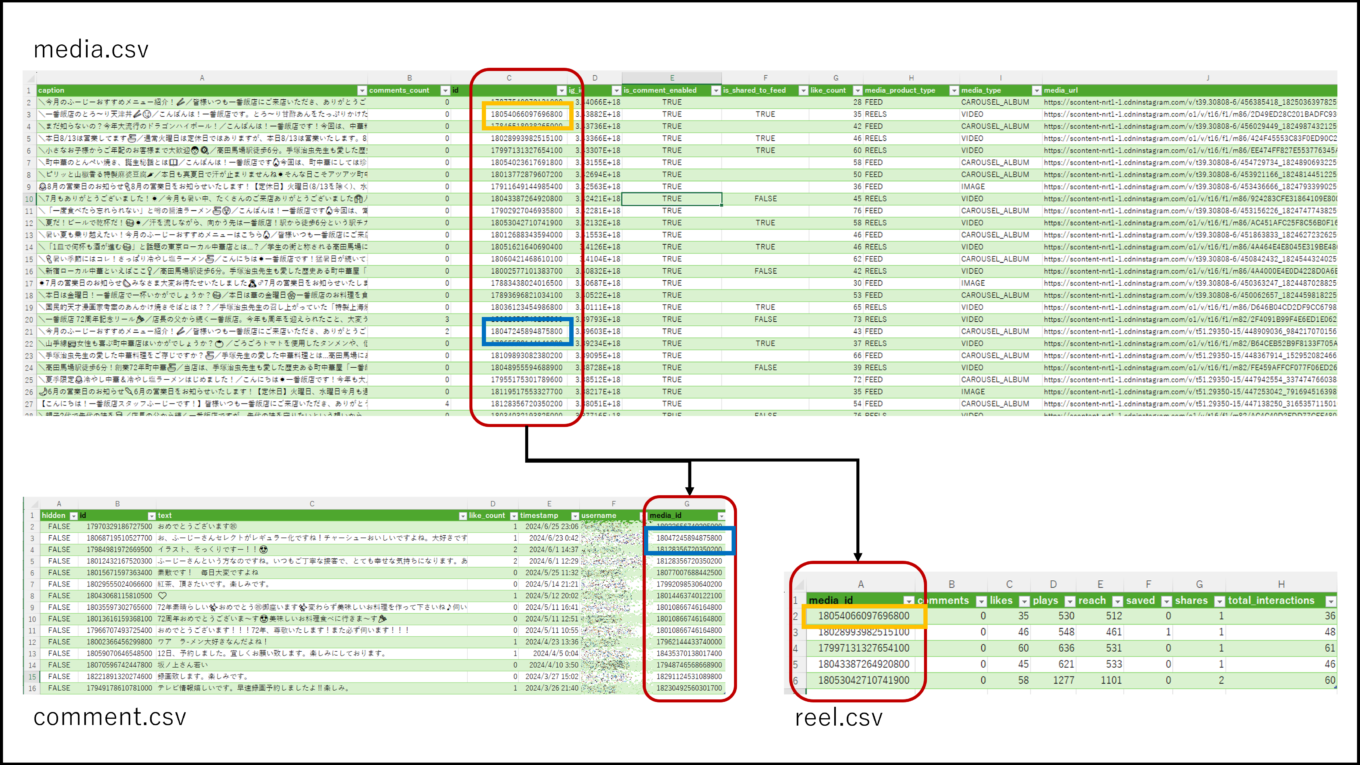Open the hidden column filter in comment.csv

coord(75,516)
